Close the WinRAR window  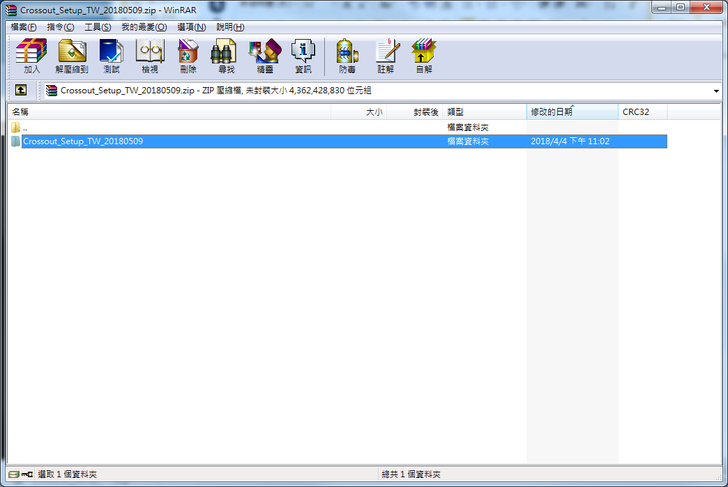point(706,7)
